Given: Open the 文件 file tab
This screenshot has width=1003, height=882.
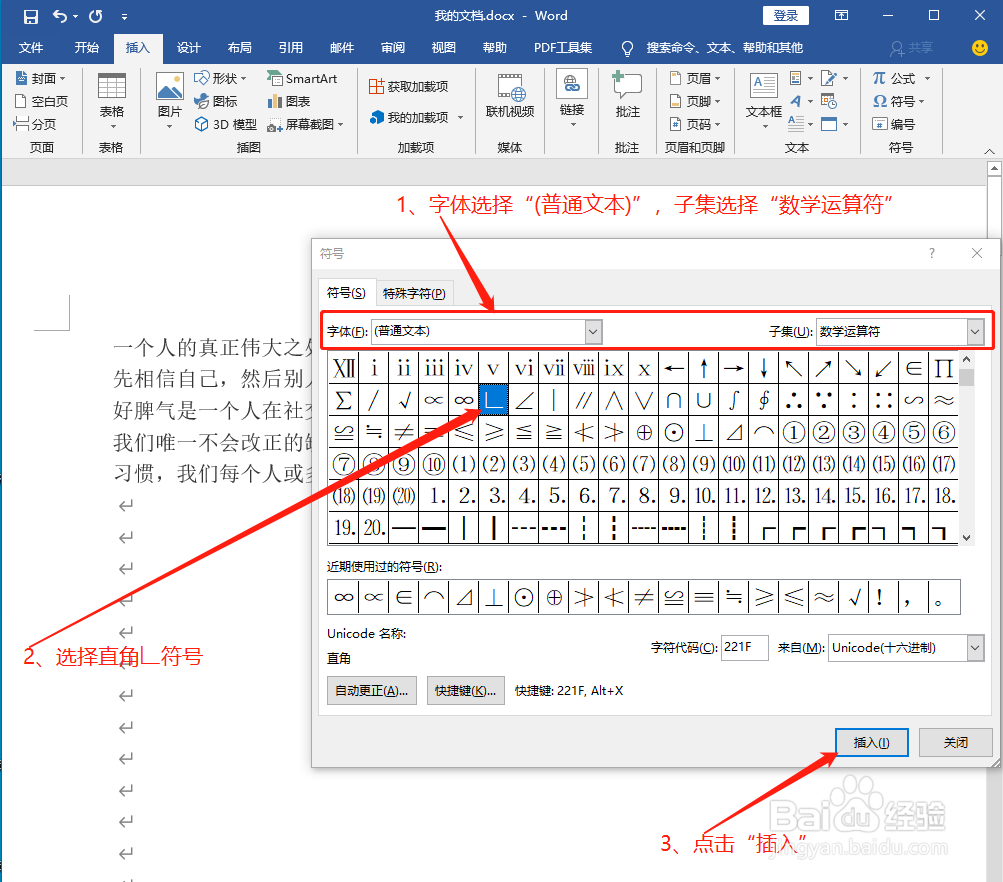Looking at the screenshot, I should click(31, 48).
